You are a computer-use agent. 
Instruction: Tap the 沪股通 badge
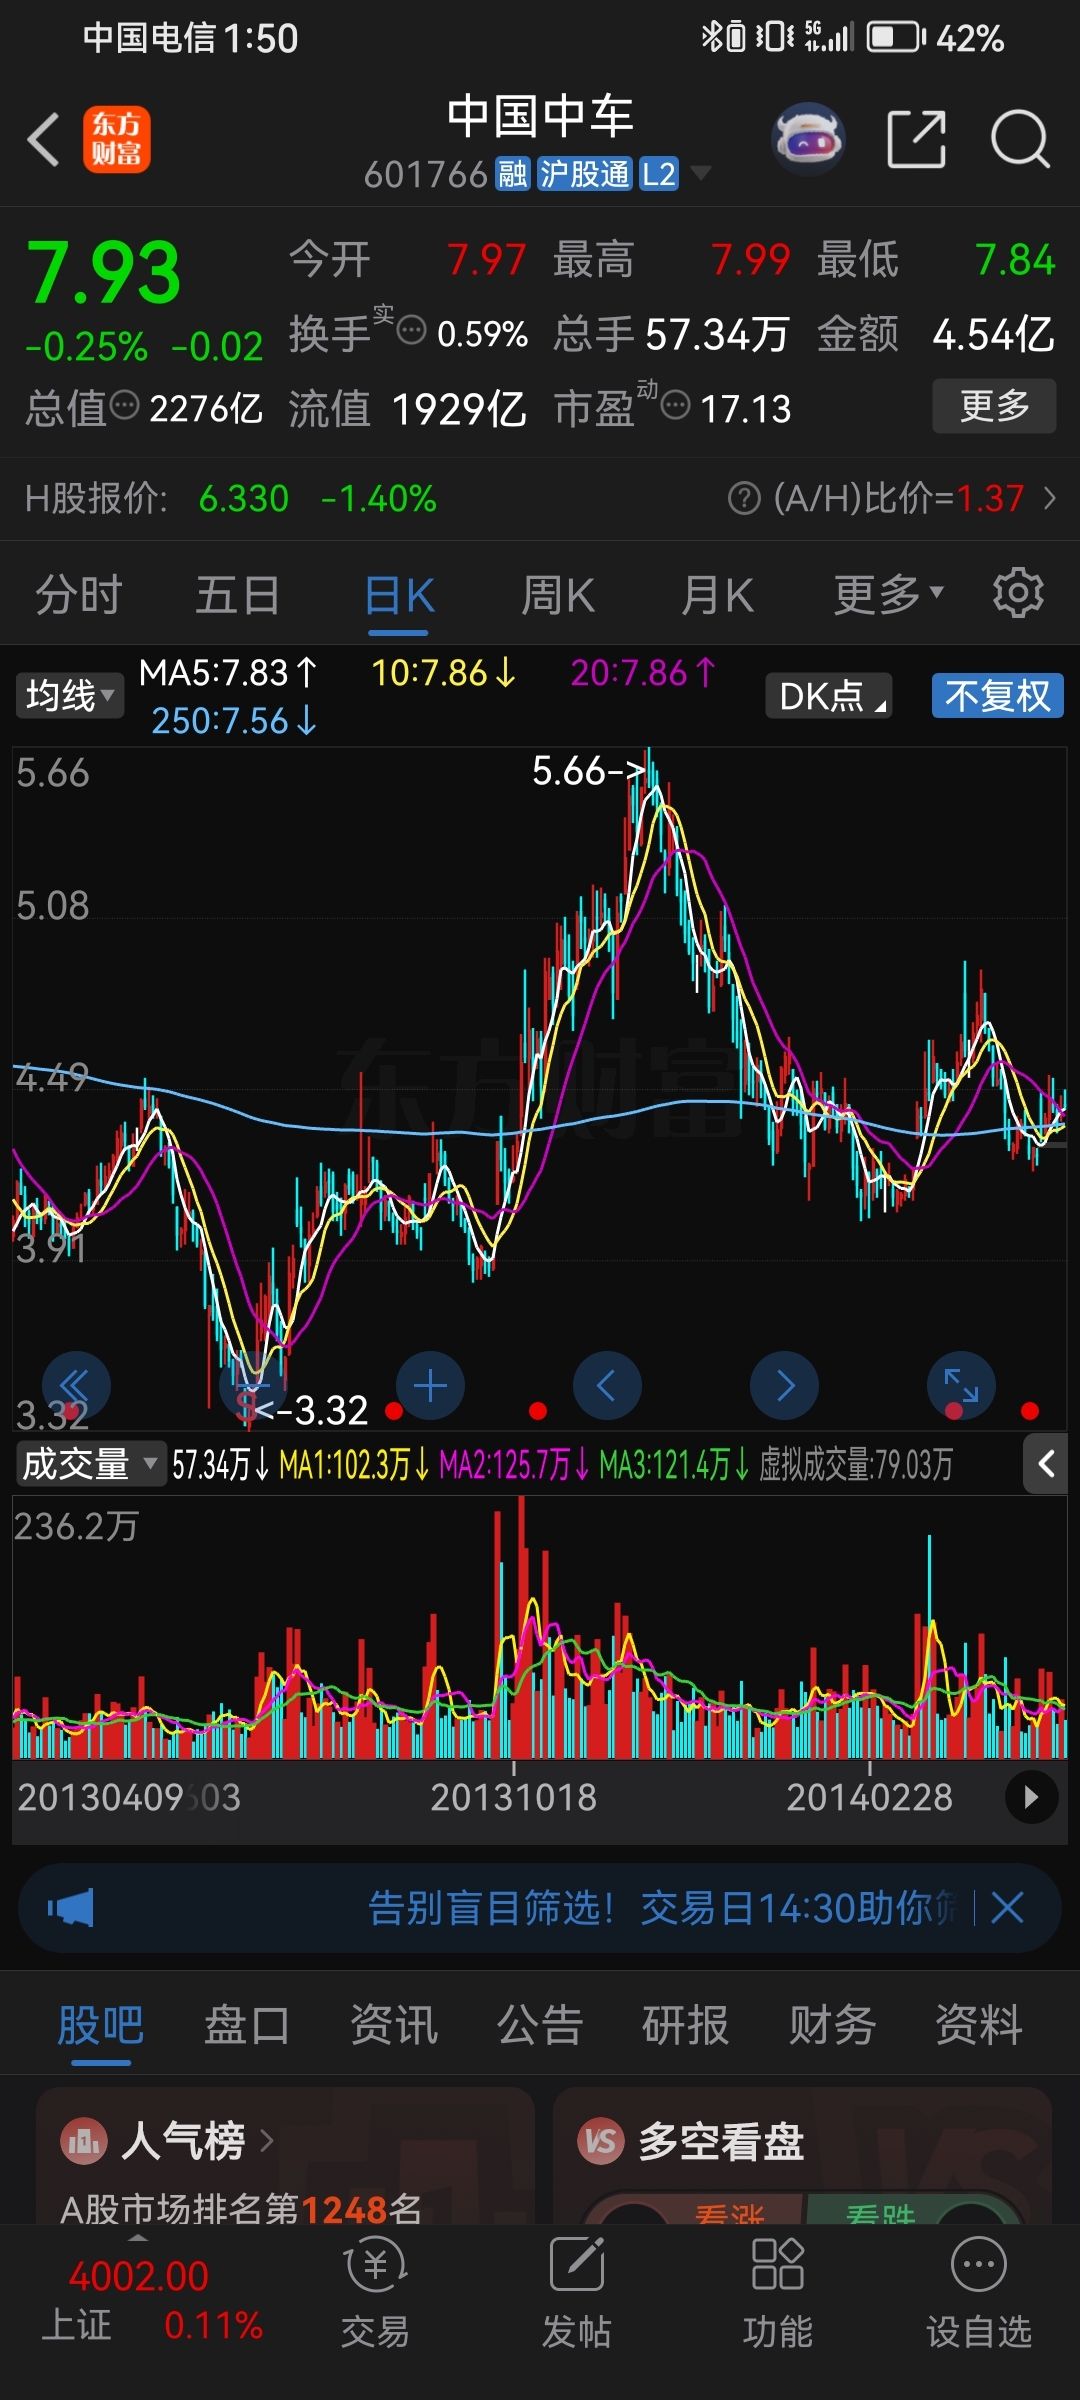[585, 174]
